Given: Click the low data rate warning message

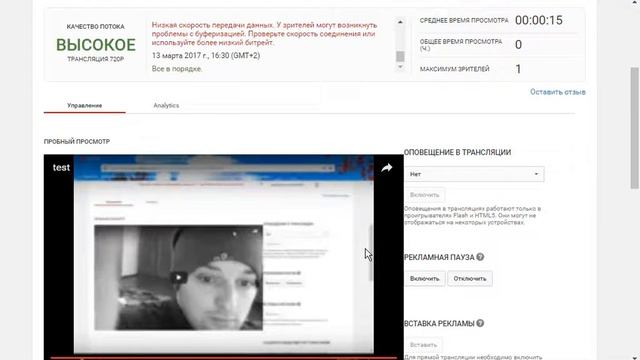Looking at the screenshot, I should [x=264, y=33].
